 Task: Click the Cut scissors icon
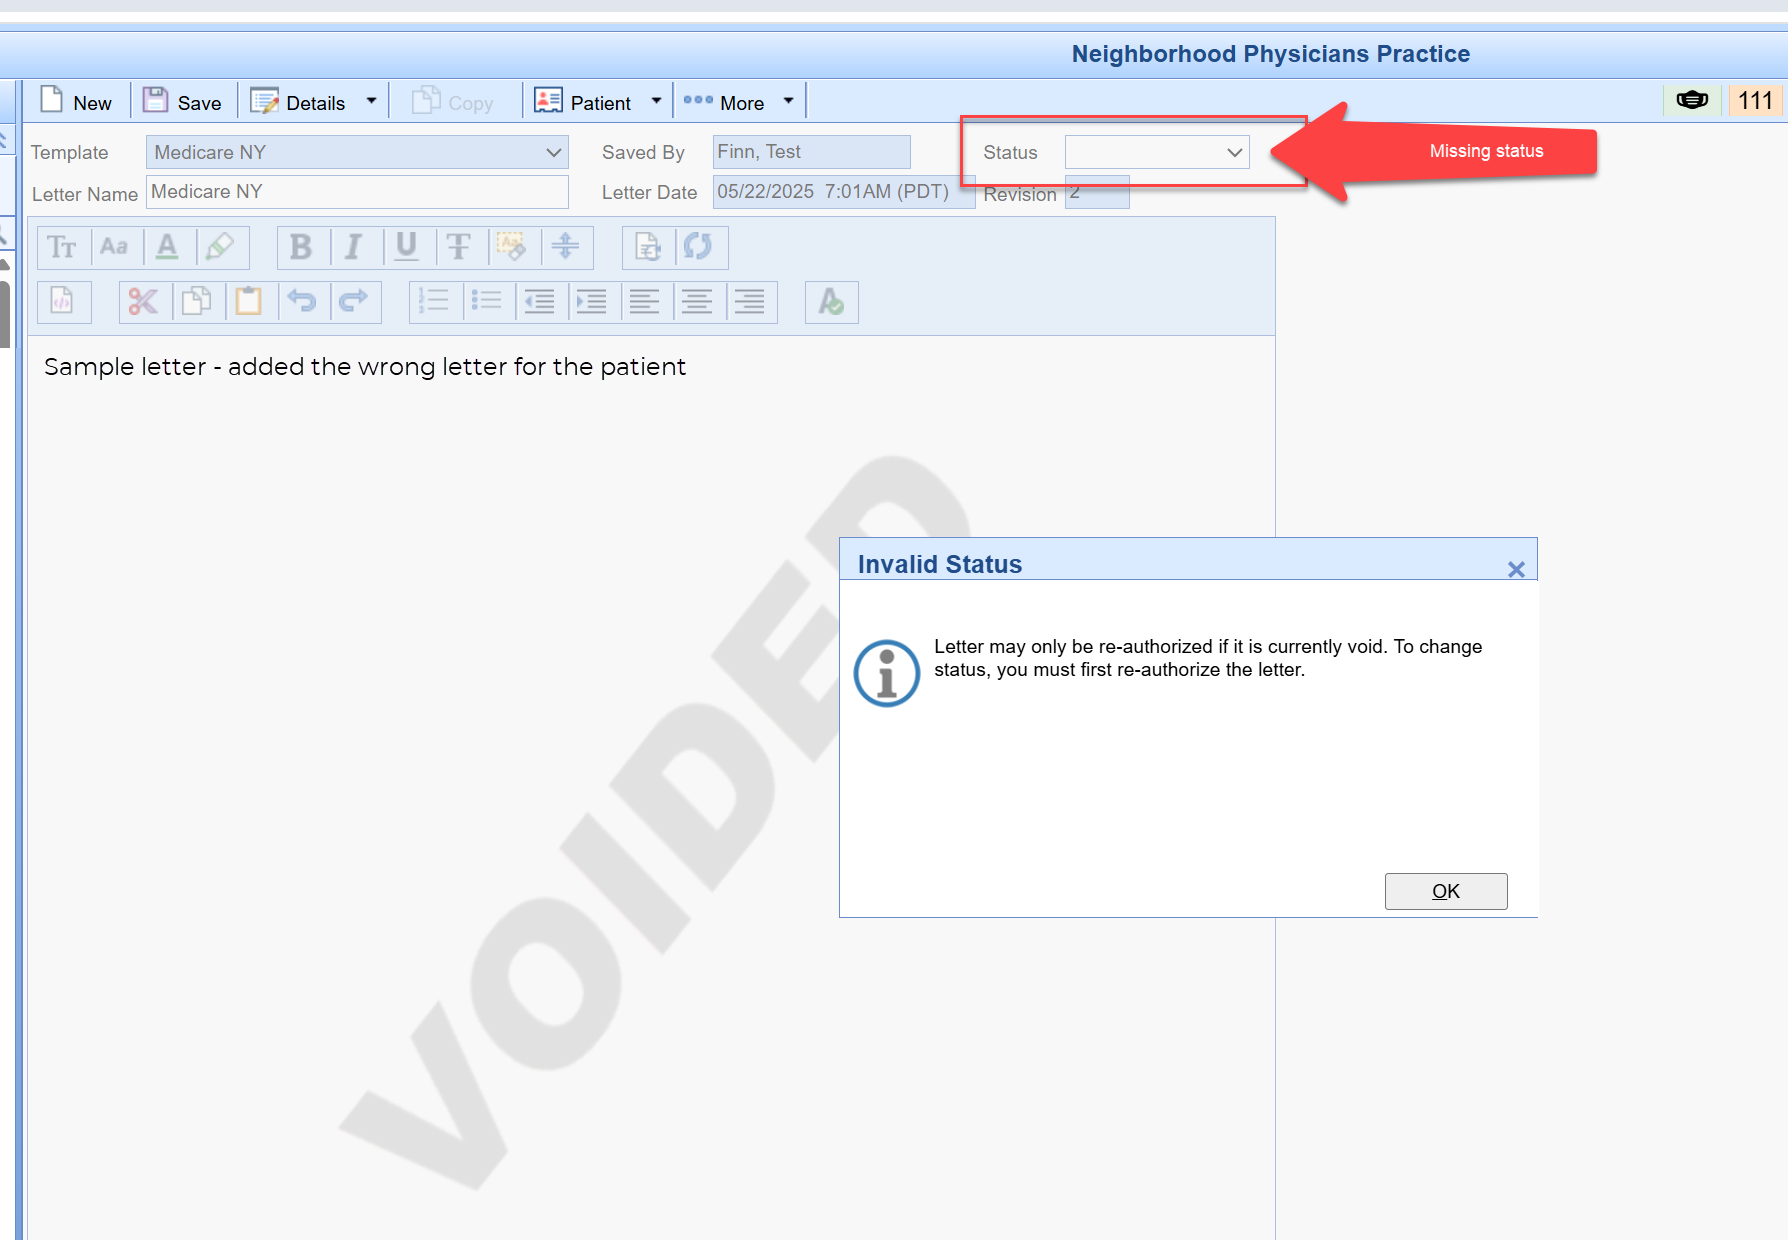144,302
